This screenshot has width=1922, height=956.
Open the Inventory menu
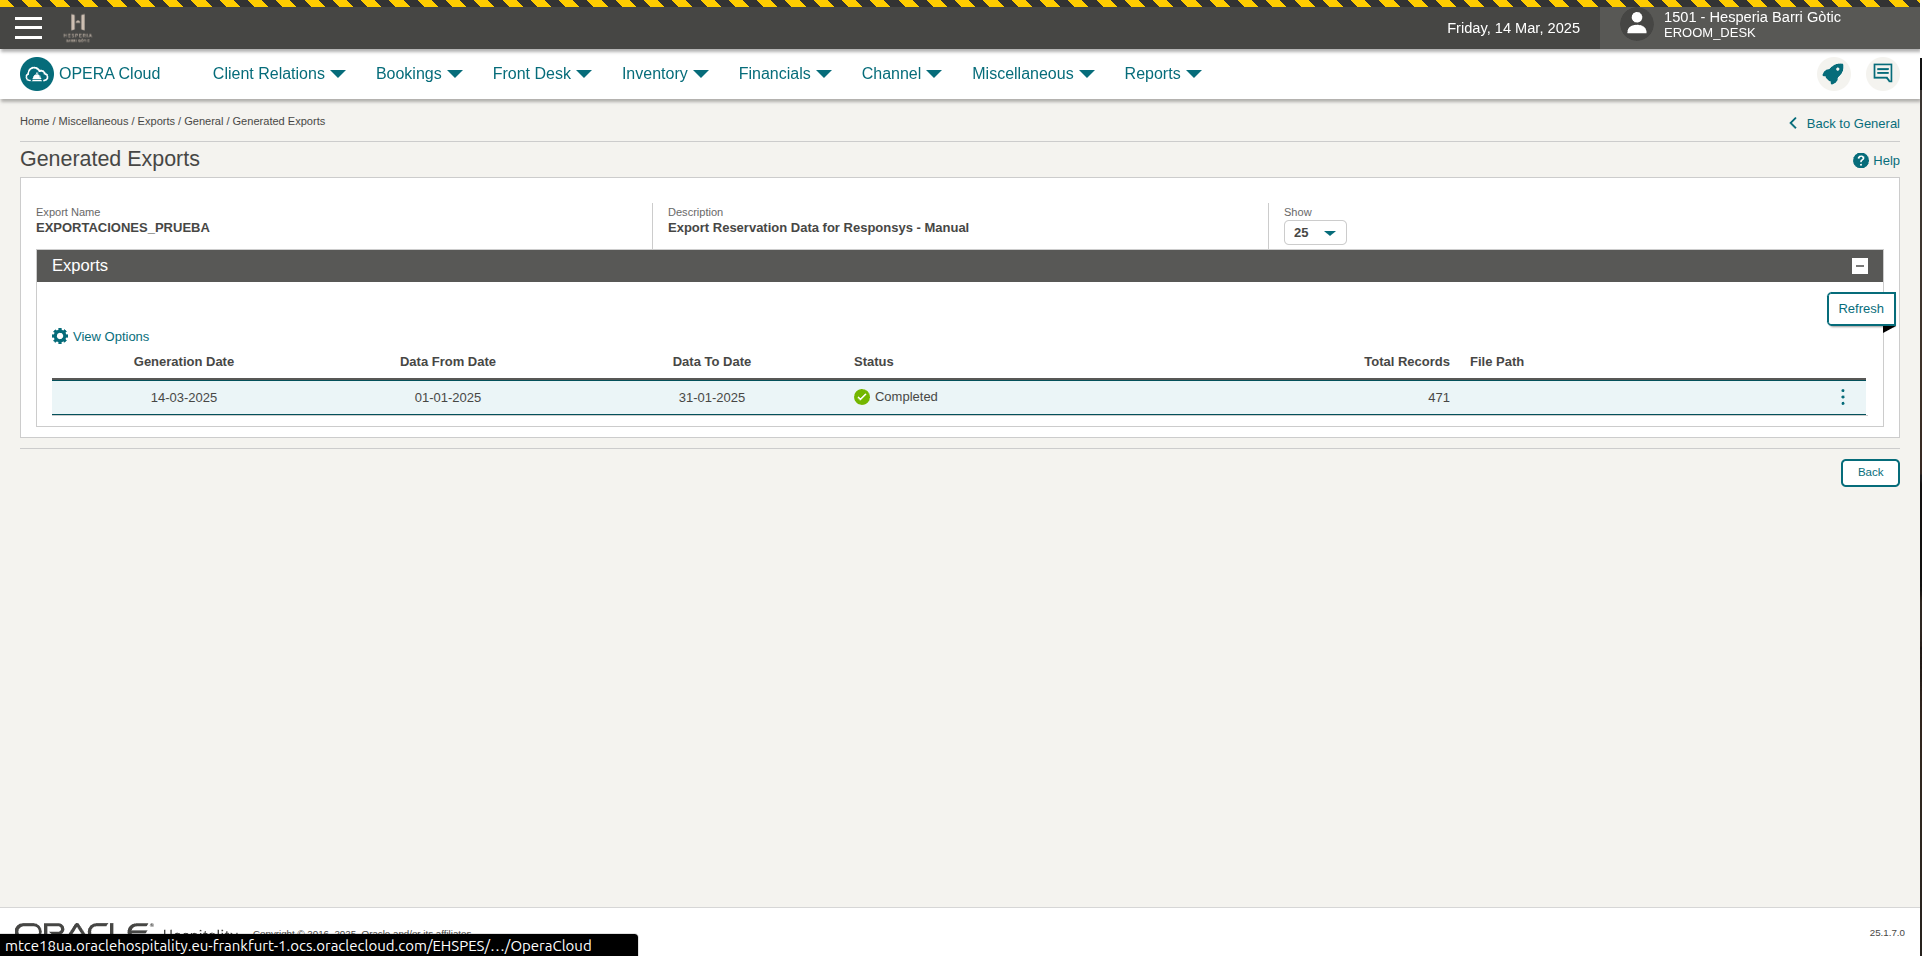tap(664, 74)
